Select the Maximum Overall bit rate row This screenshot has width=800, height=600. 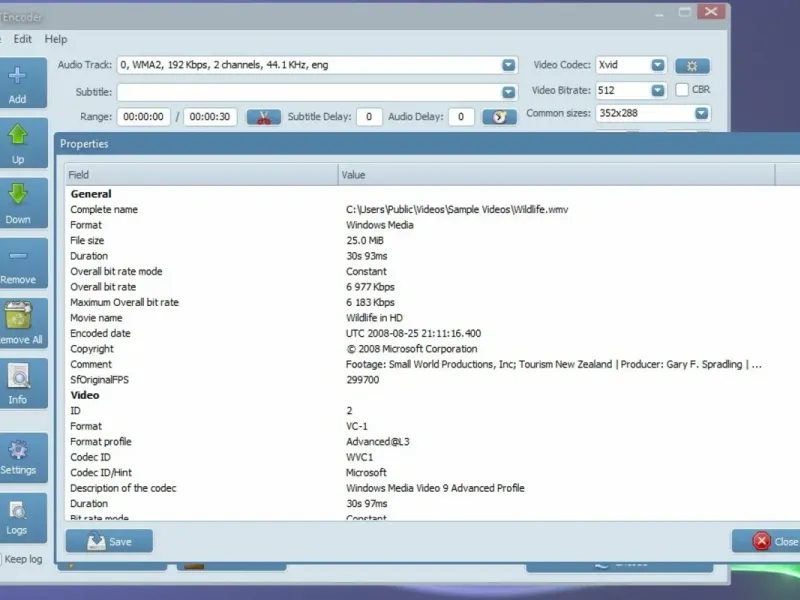coord(433,303)
